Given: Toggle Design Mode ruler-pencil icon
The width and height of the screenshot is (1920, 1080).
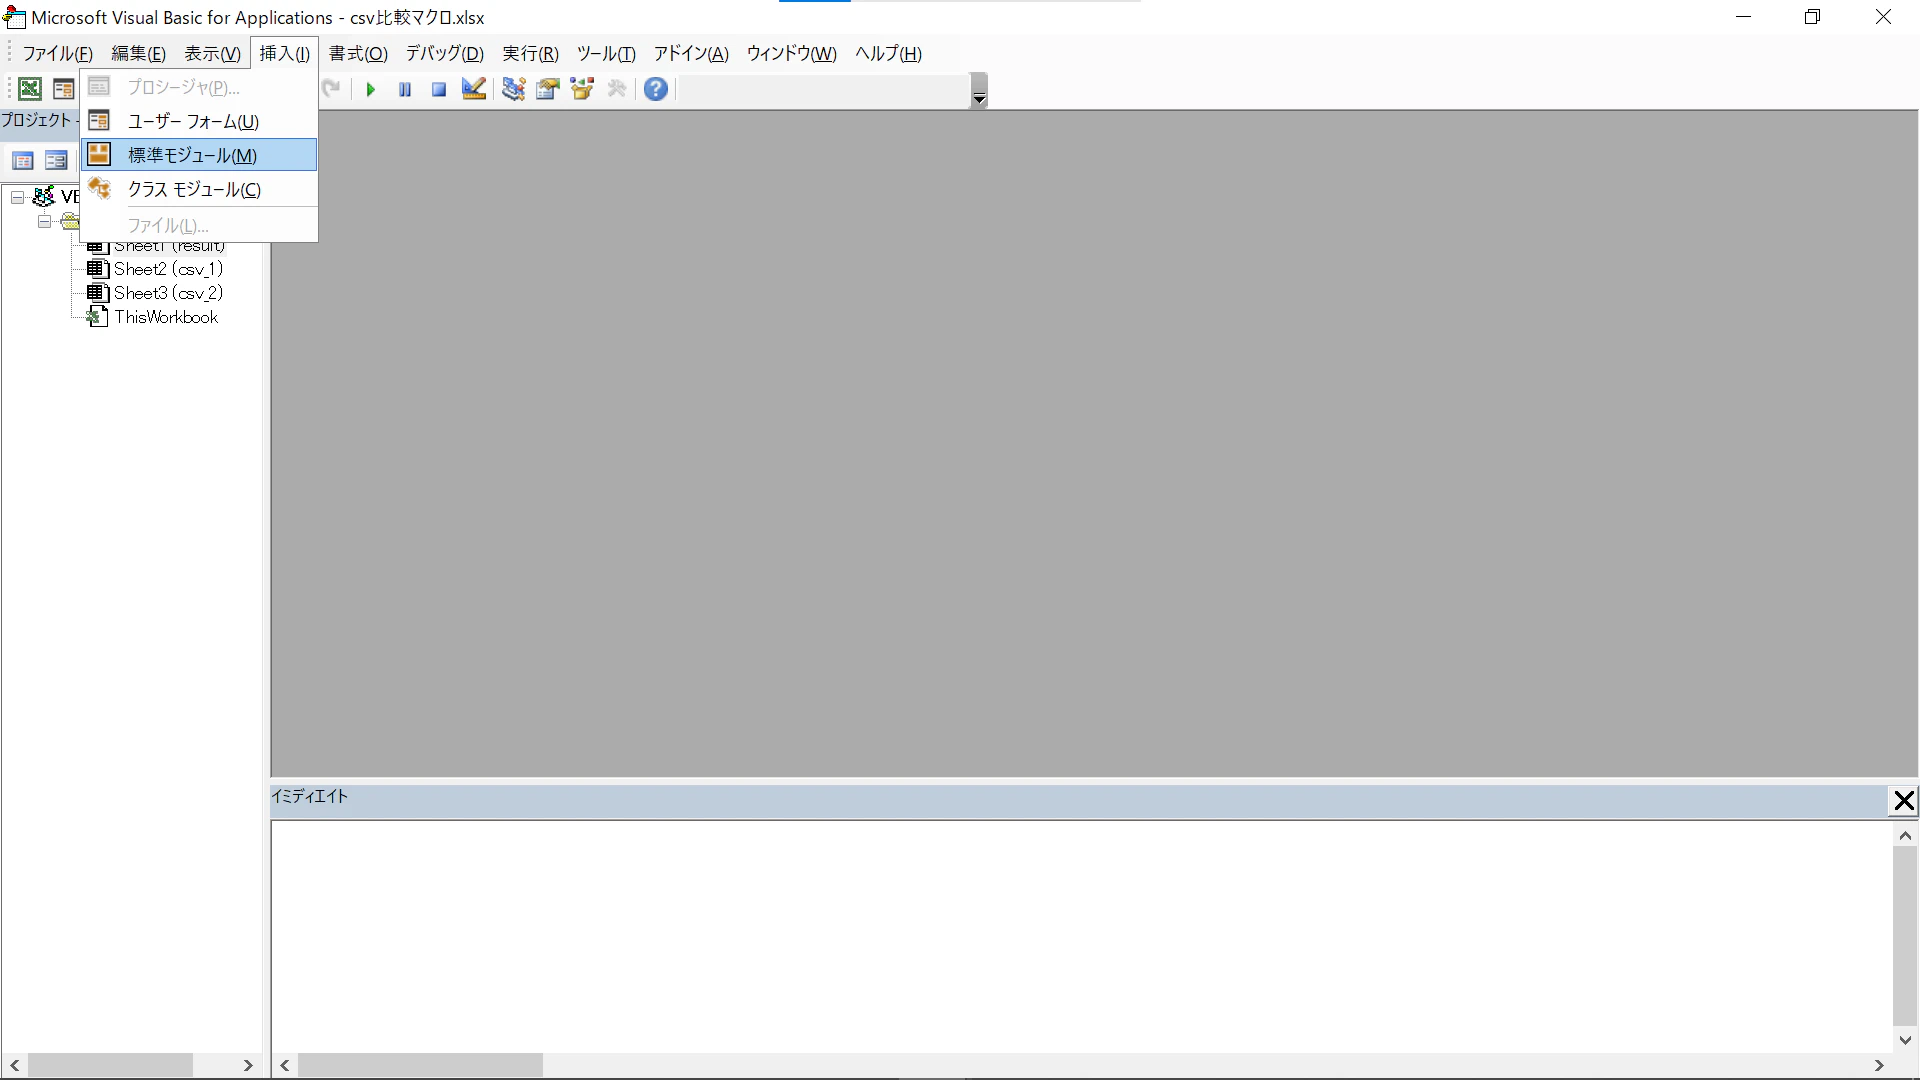Looking at the screenshot, I should pyautogui.click(x=474, y=89).
